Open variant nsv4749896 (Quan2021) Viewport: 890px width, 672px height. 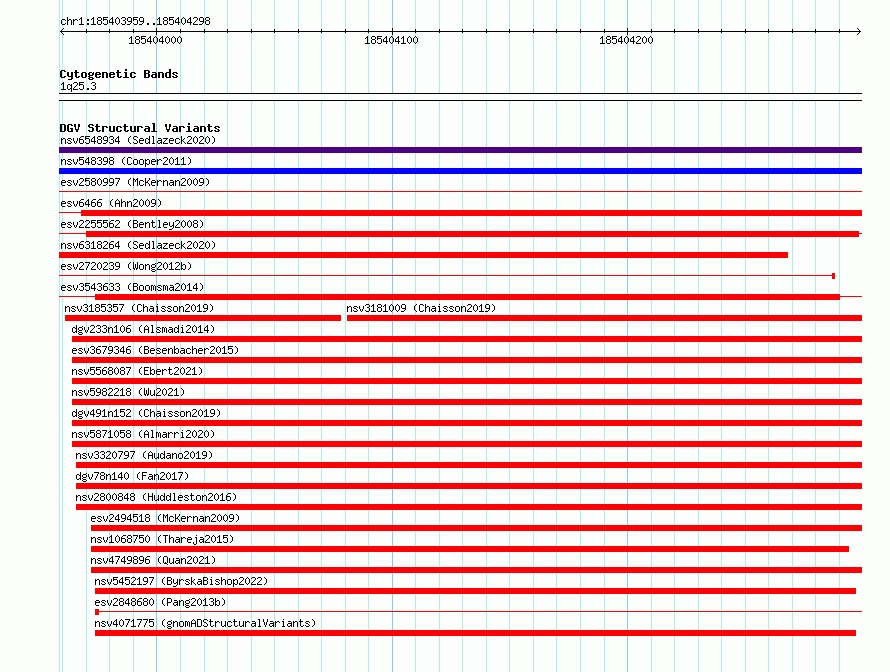pyautogui.click(x=153, y=560)
